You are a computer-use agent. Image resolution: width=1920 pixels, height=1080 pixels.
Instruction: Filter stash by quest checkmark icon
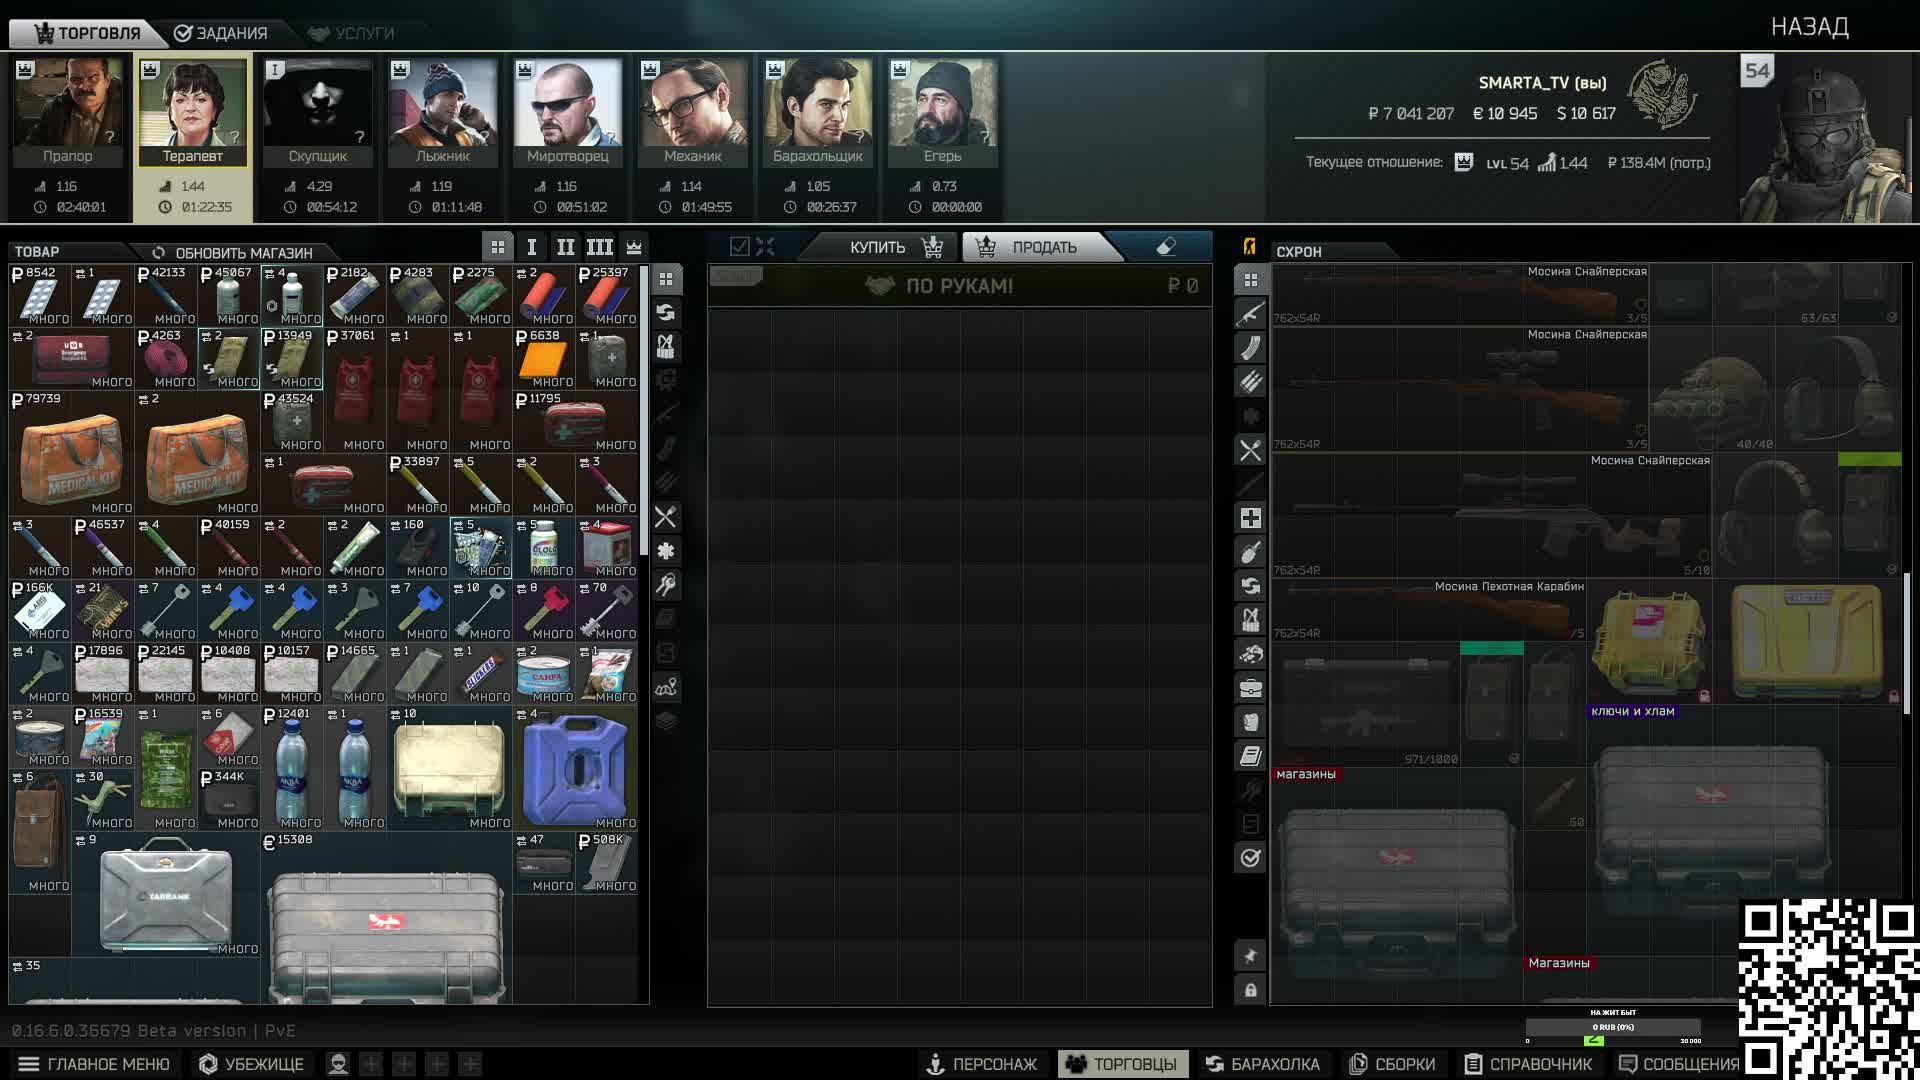click(x=1250, y=858)
